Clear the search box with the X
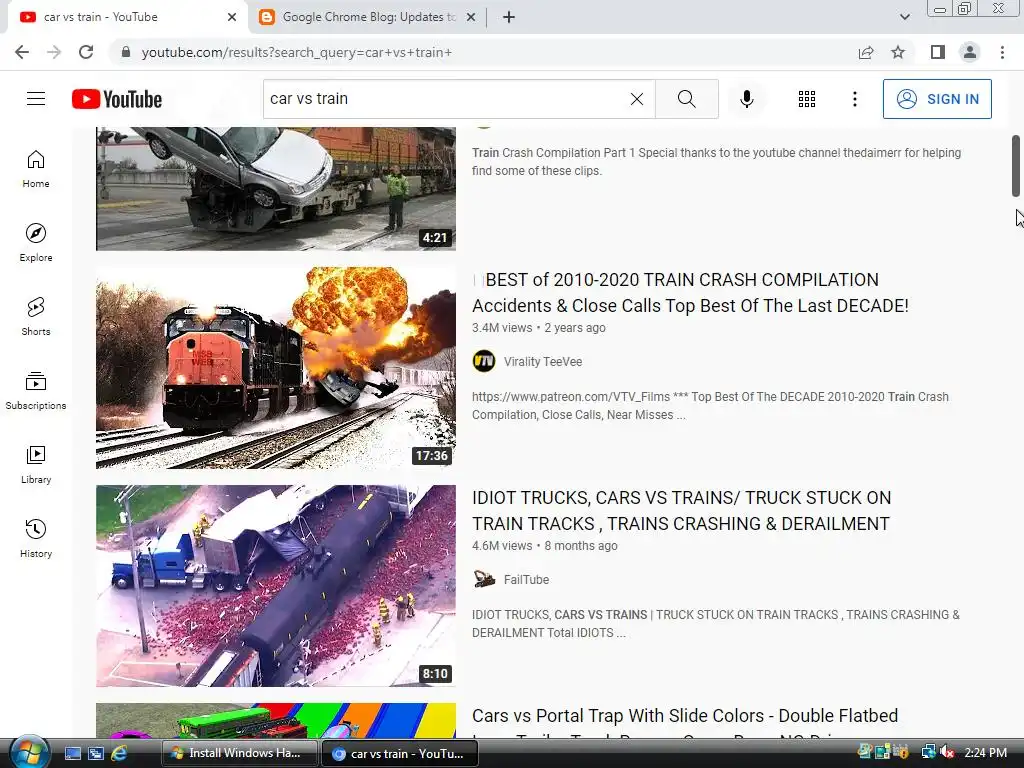 (x=637, y=99)
